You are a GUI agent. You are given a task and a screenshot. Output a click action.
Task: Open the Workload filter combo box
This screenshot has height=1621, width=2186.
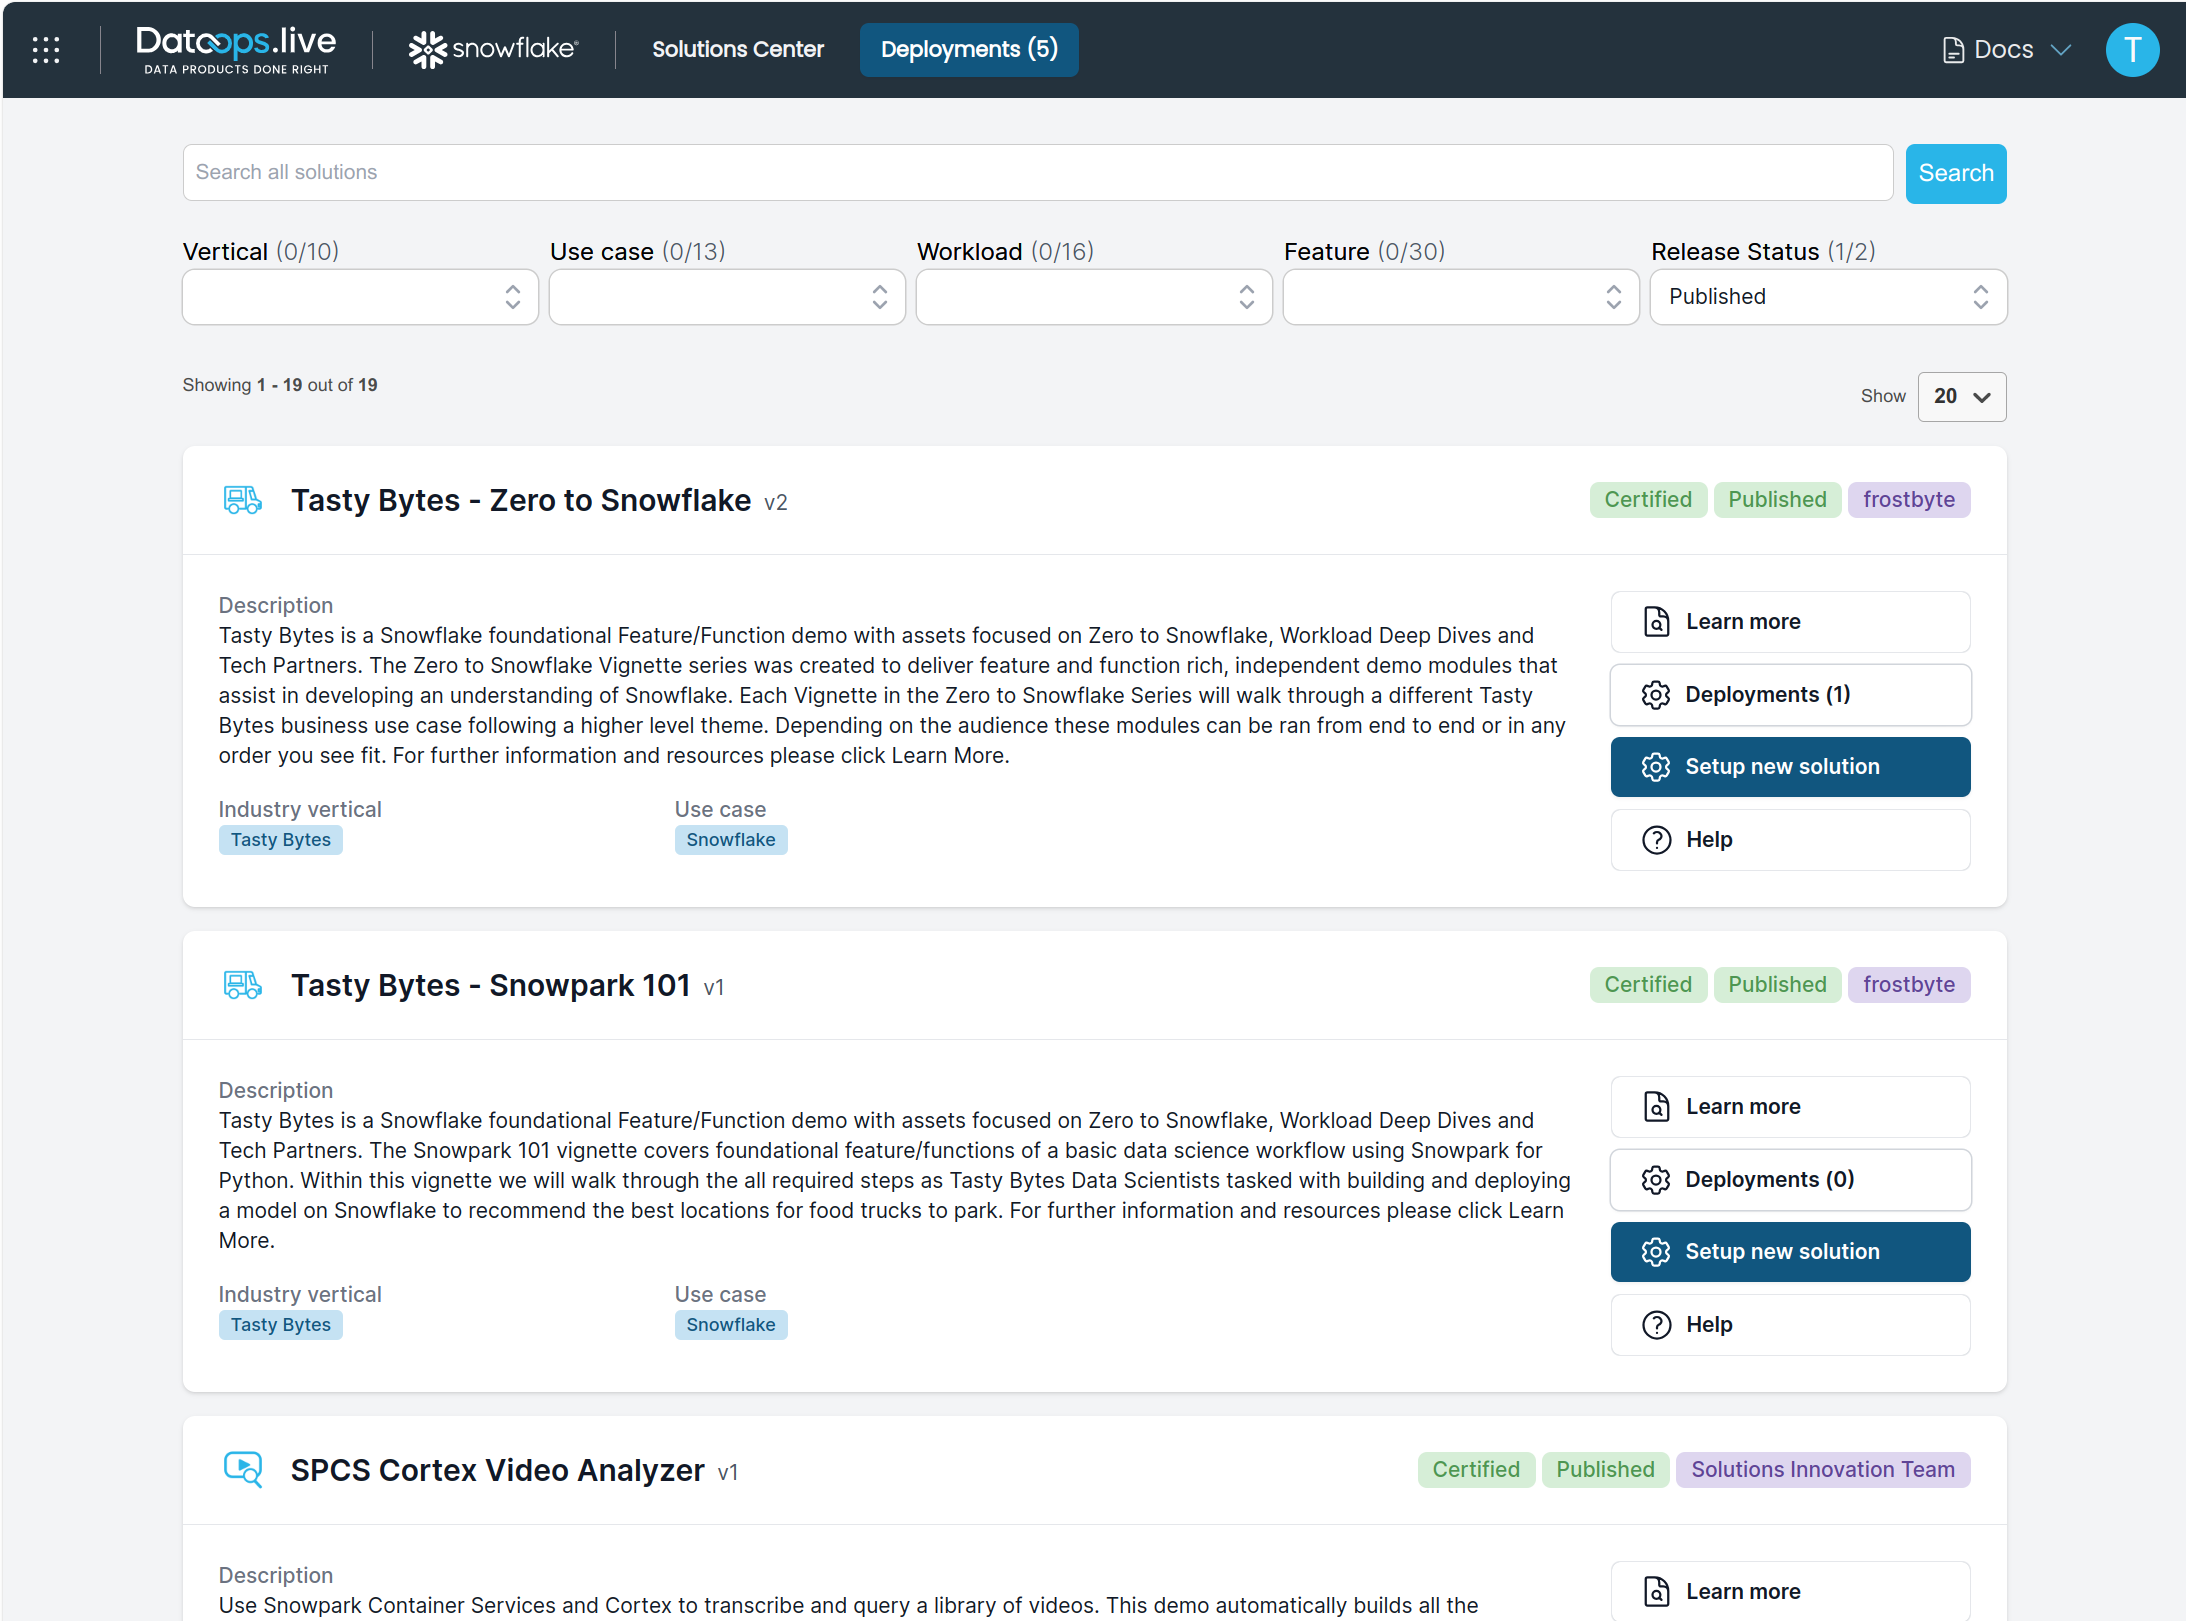tap(1093, 297)
